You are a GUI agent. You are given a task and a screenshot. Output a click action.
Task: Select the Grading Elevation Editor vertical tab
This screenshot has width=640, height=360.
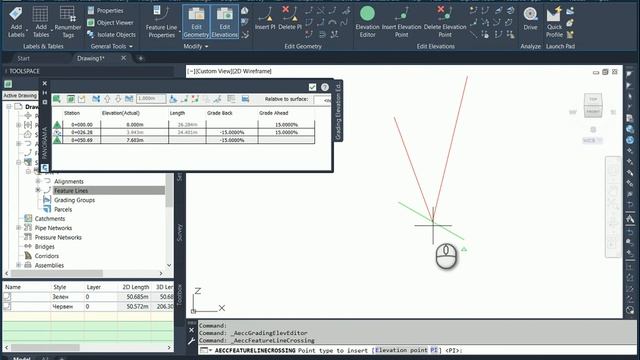(338, 111)
